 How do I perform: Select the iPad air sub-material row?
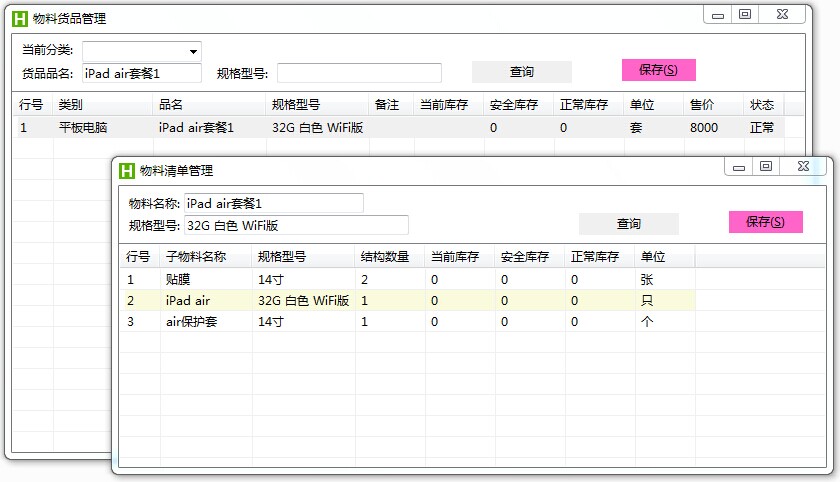[x=408, y=300]
